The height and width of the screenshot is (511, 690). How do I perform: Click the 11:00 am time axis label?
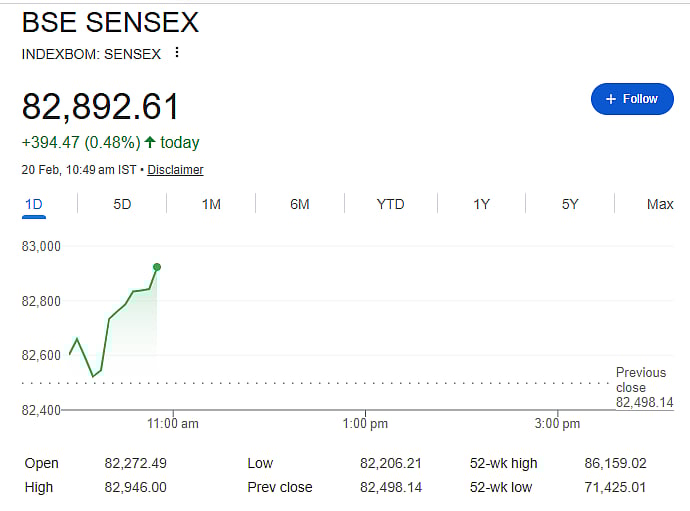click(x=173, y=424)
